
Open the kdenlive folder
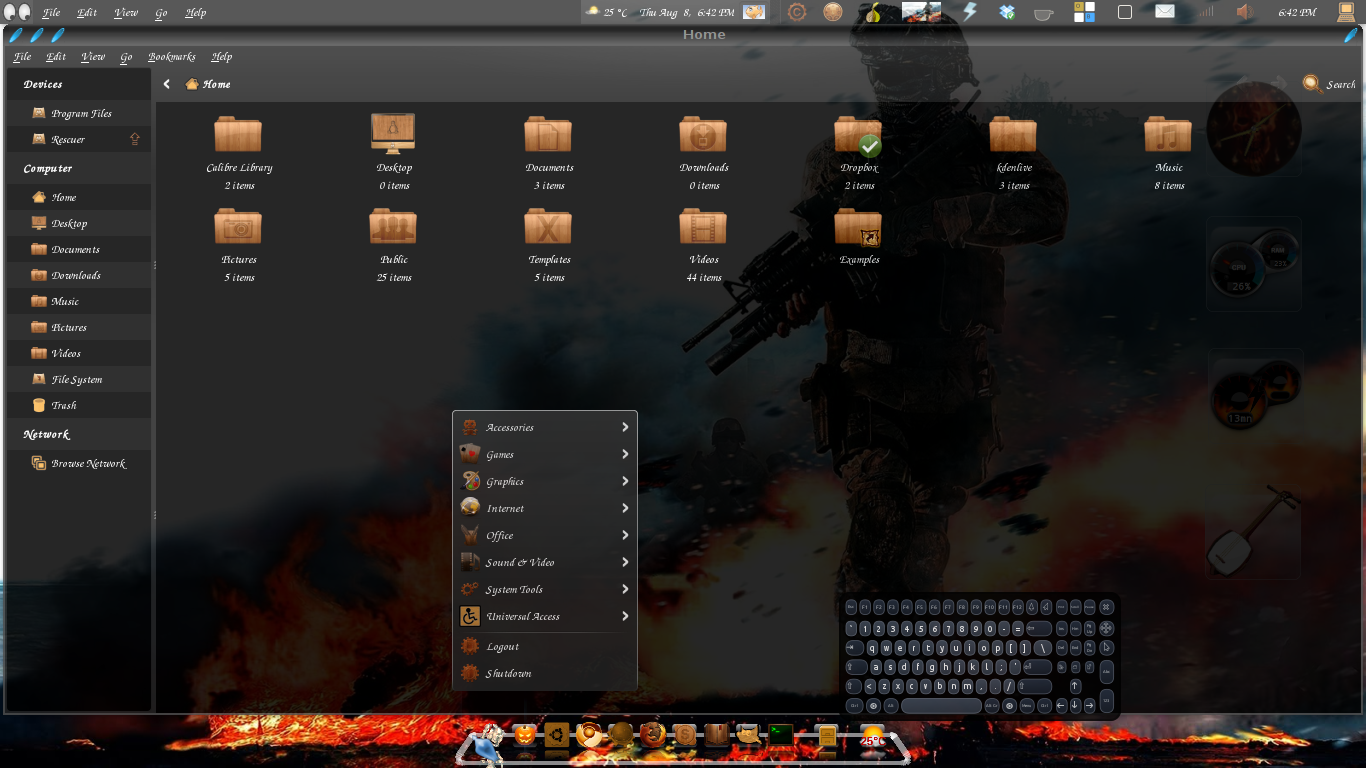[x=1013, y=134]
